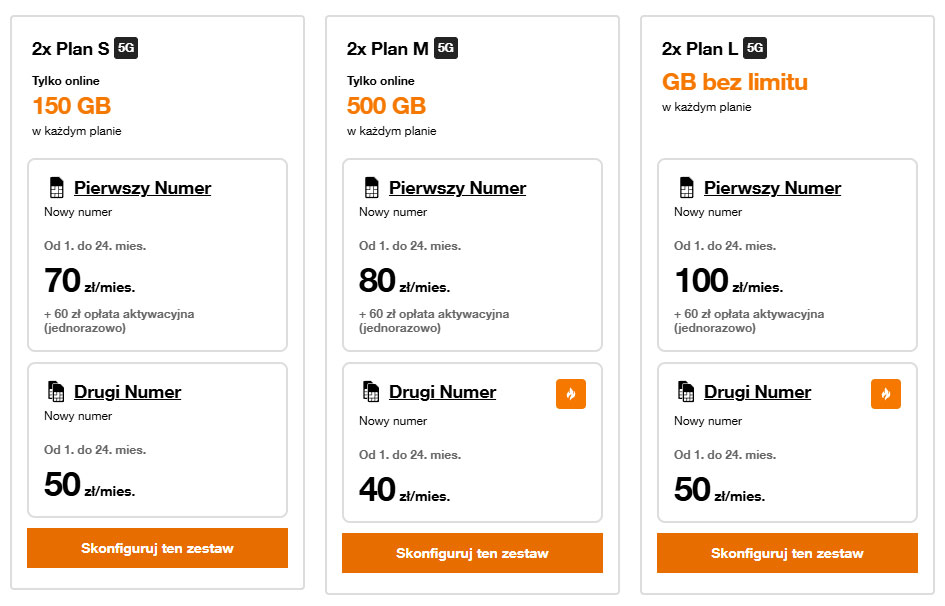This screenshot has height=606, width=945.
Task: Click the SIM card icon in Plan L Pierwszy Numer
Action: coord(686,188)
